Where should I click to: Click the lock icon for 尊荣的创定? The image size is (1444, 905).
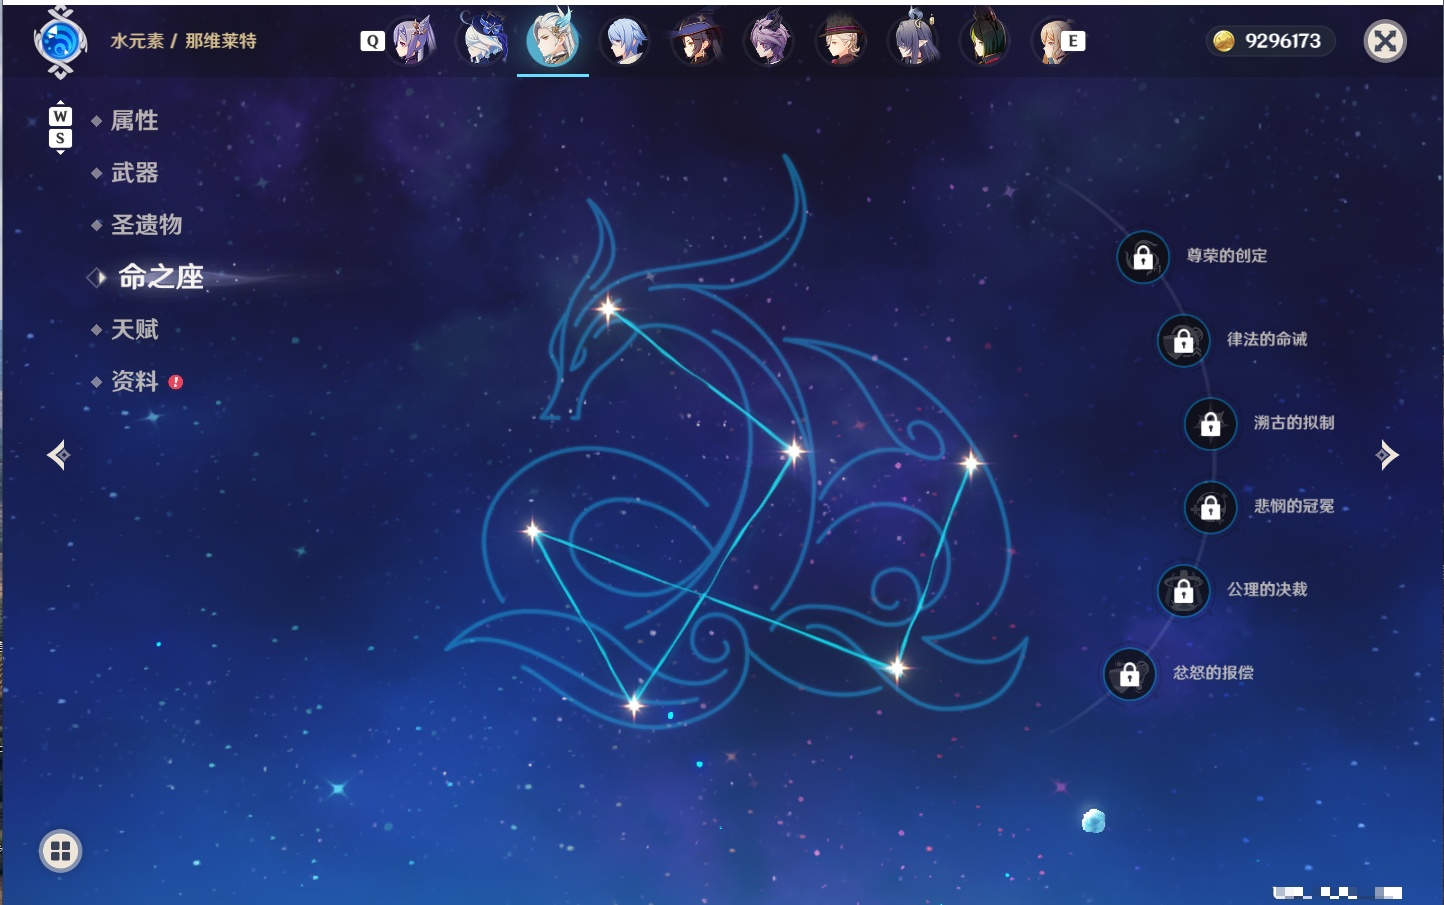[1143, 257]
